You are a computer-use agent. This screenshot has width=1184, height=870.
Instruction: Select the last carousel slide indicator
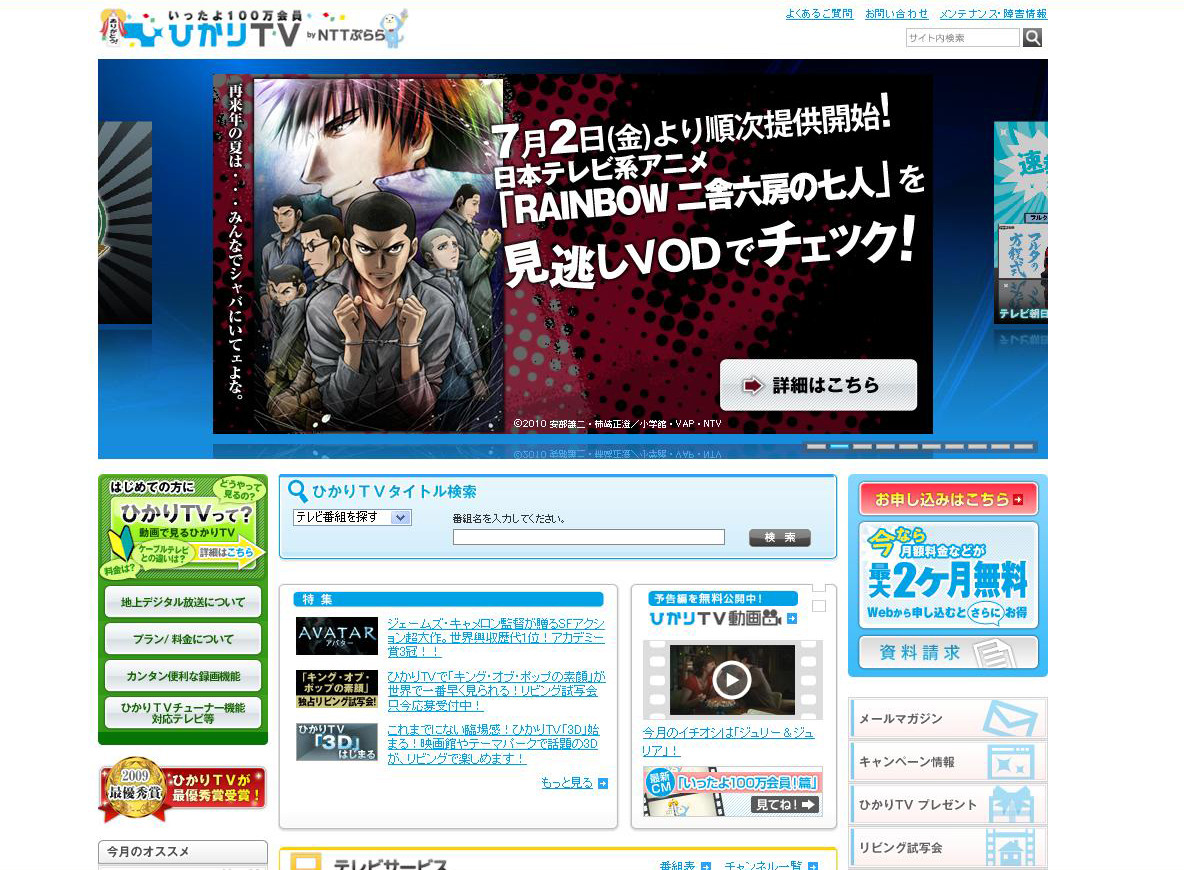[x=1024, y=446]
